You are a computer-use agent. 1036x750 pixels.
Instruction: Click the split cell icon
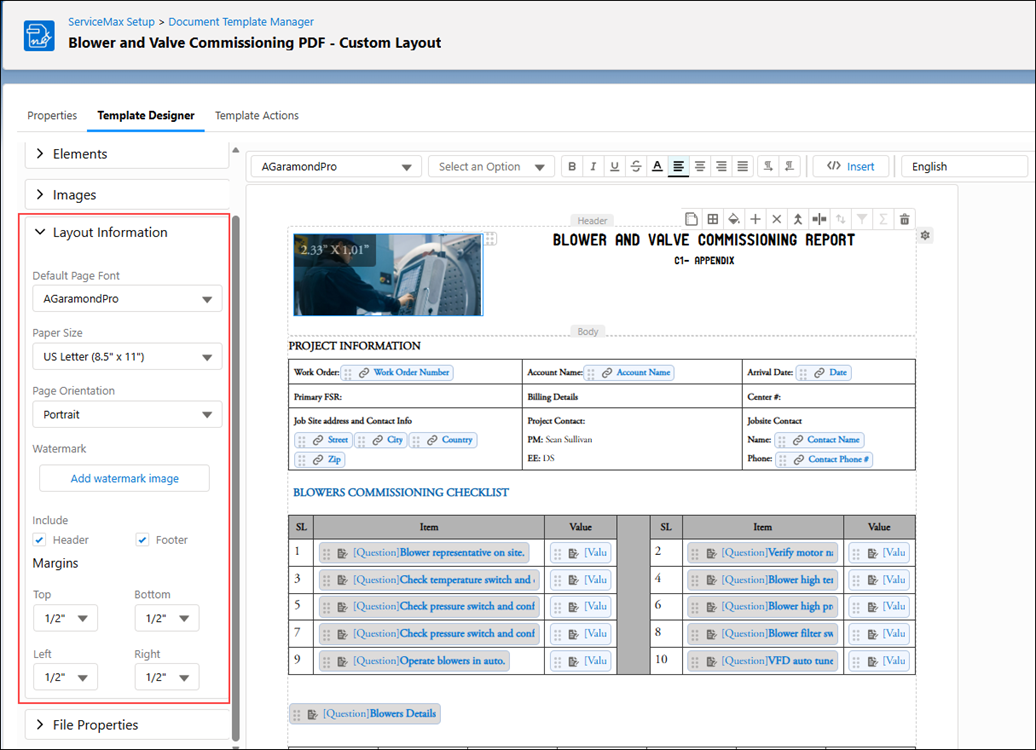click(x=819, y=219)
